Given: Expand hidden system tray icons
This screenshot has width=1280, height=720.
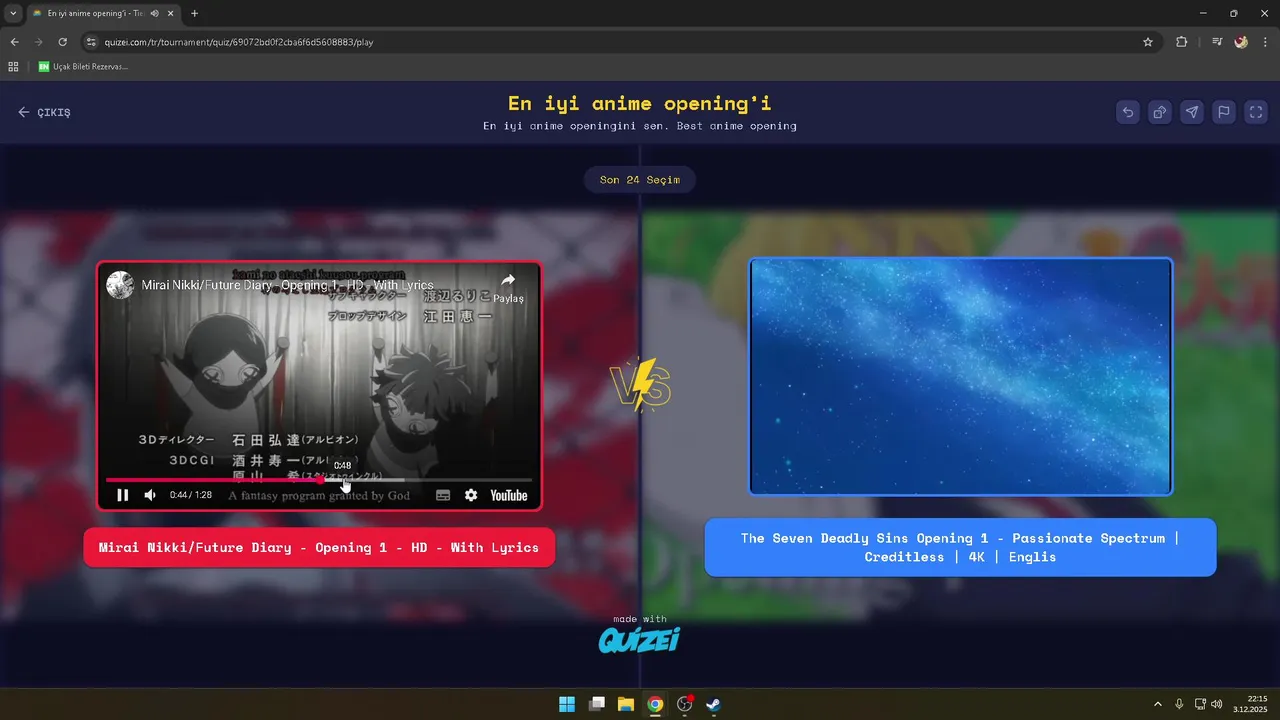Looking at the screenshot, I should click(x=1158, y=704).
